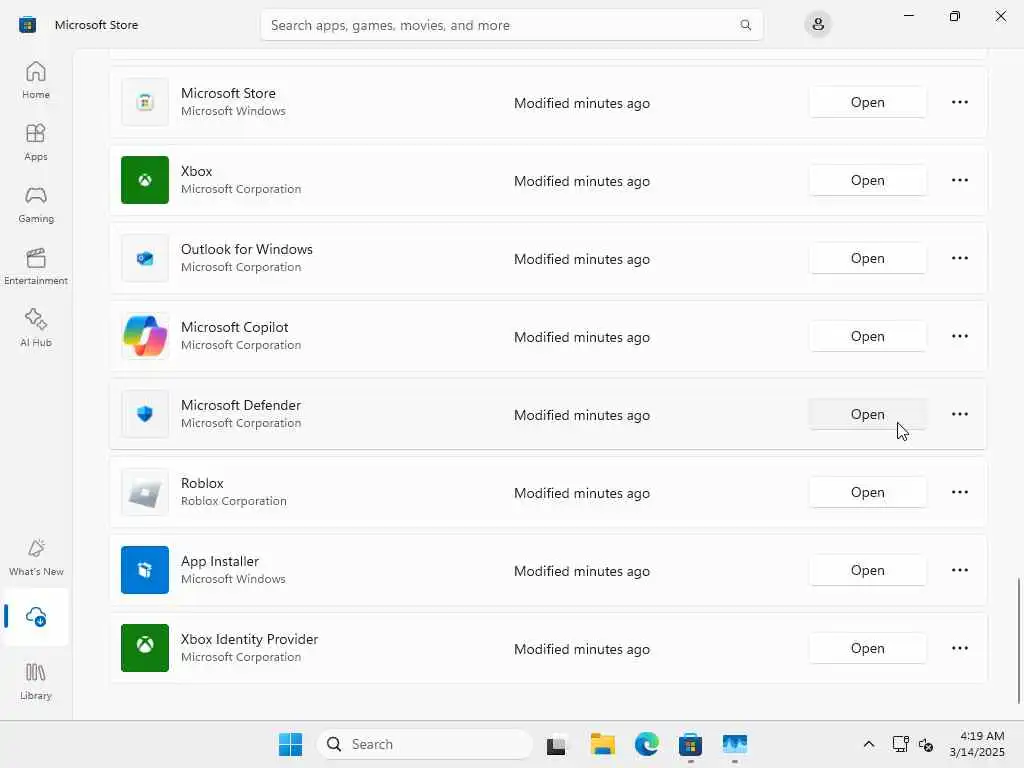This screenshot has width=1024, height=768.
Task: Open Microsoft Defender
Action: pos(867,414)
